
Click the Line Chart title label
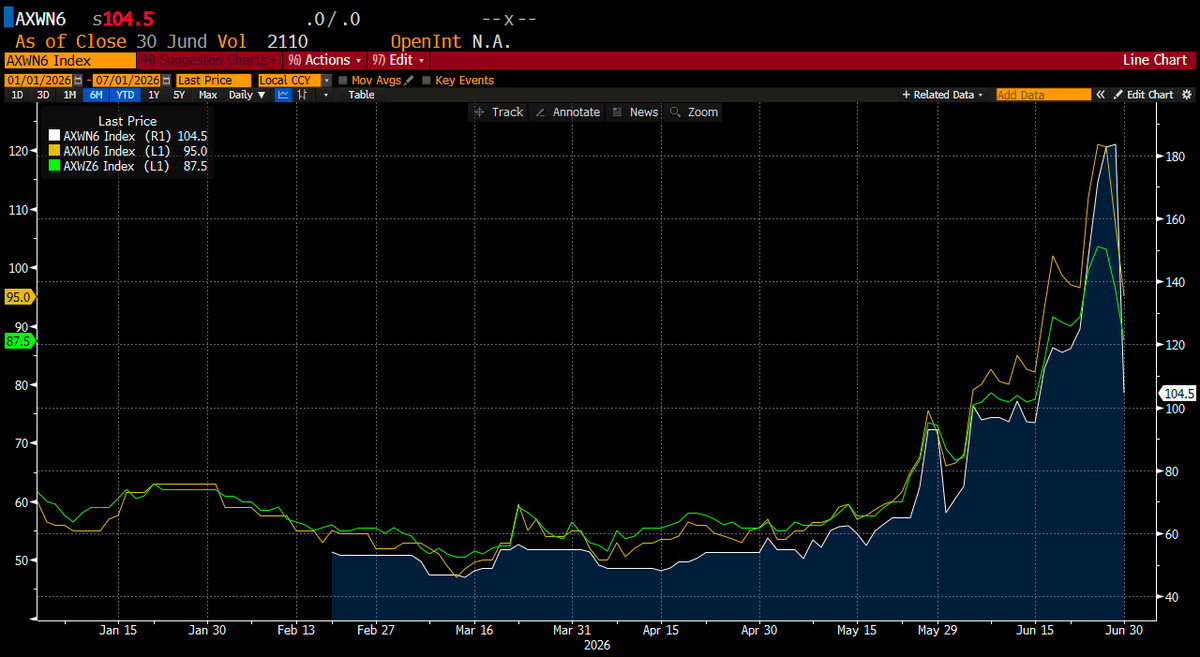1155,60
